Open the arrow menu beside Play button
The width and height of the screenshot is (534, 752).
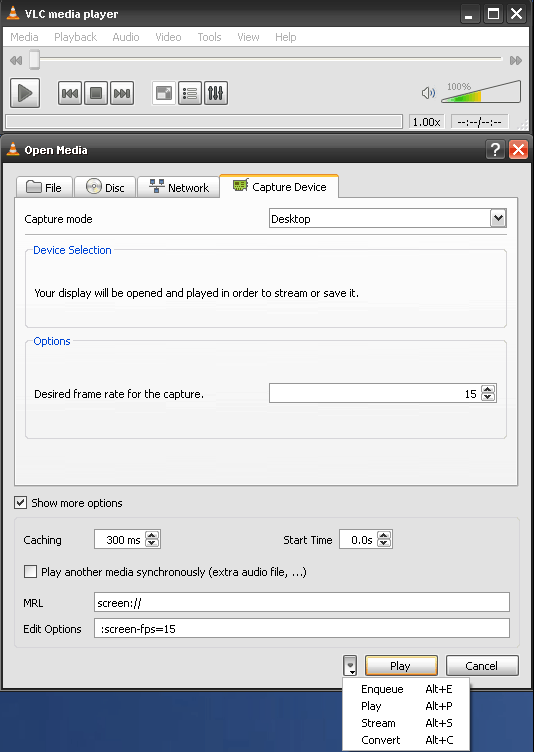[350, 666]
